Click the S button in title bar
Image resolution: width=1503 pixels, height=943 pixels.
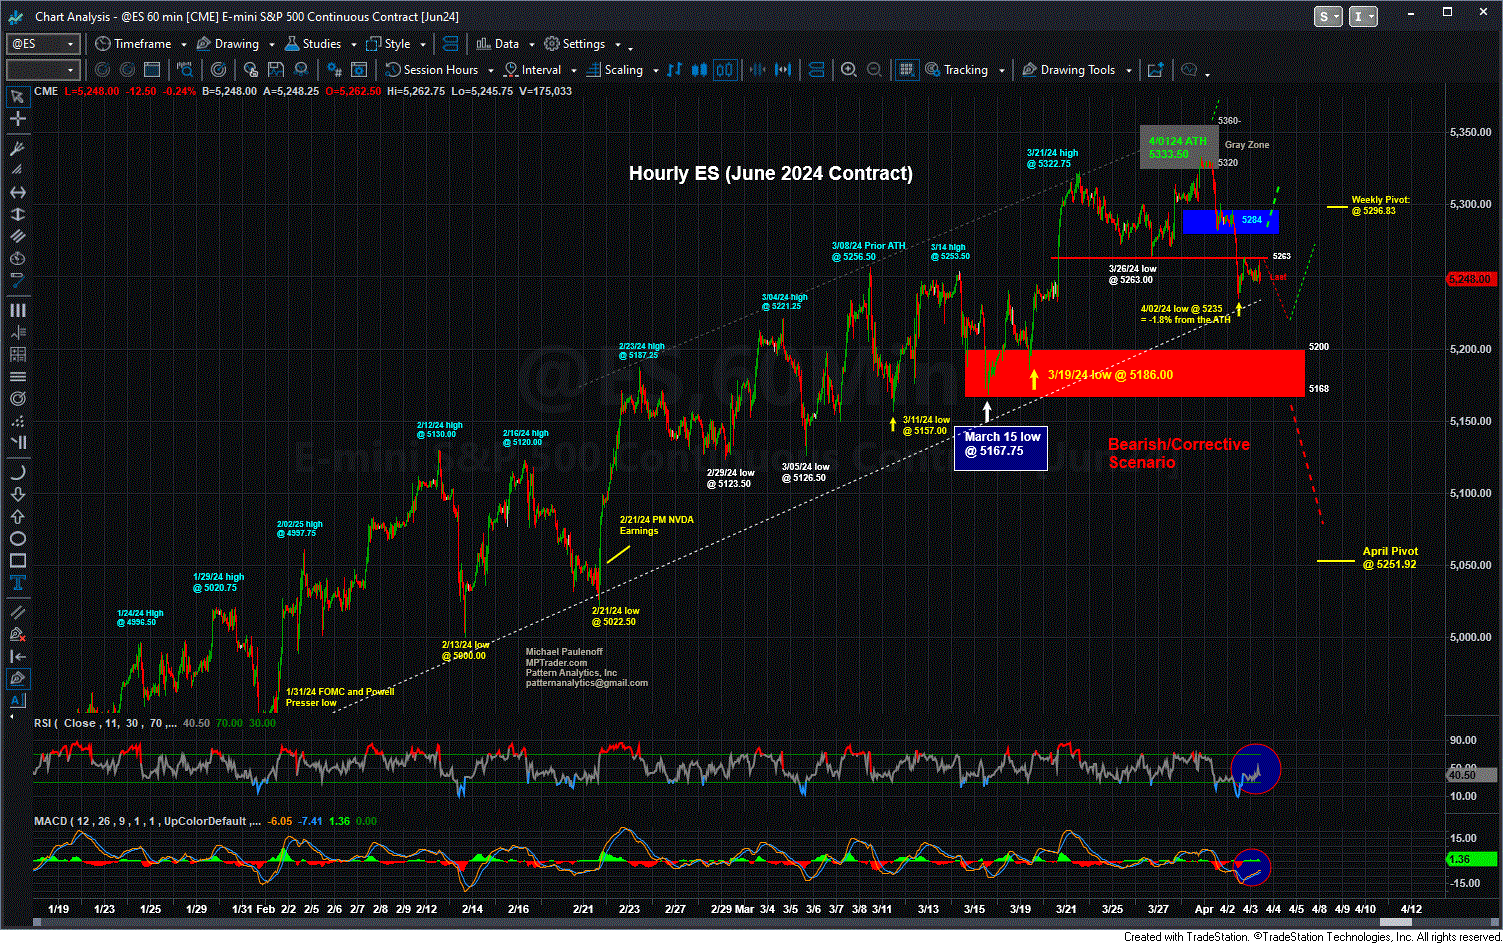[1328, 16]
